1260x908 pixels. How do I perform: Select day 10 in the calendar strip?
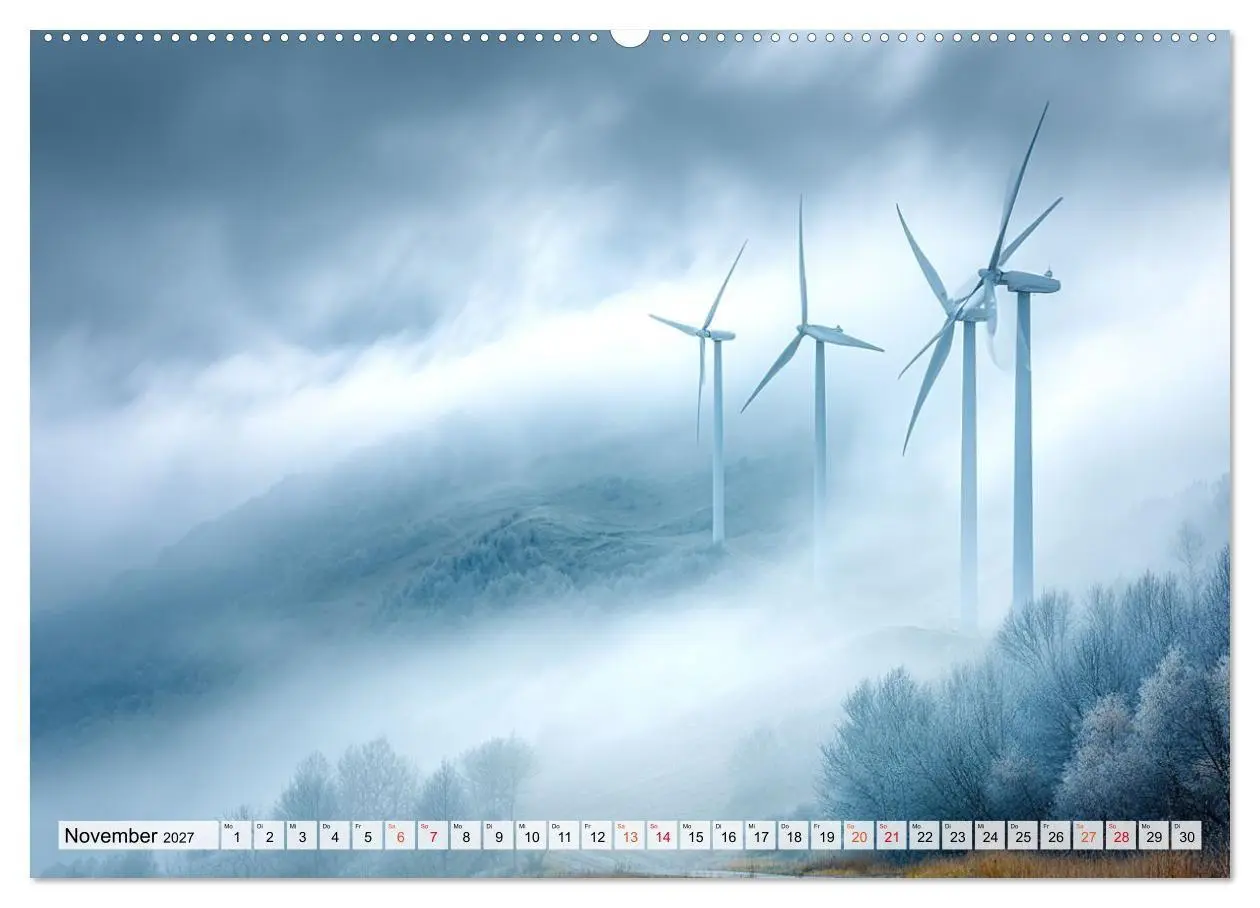pos(531,836)
